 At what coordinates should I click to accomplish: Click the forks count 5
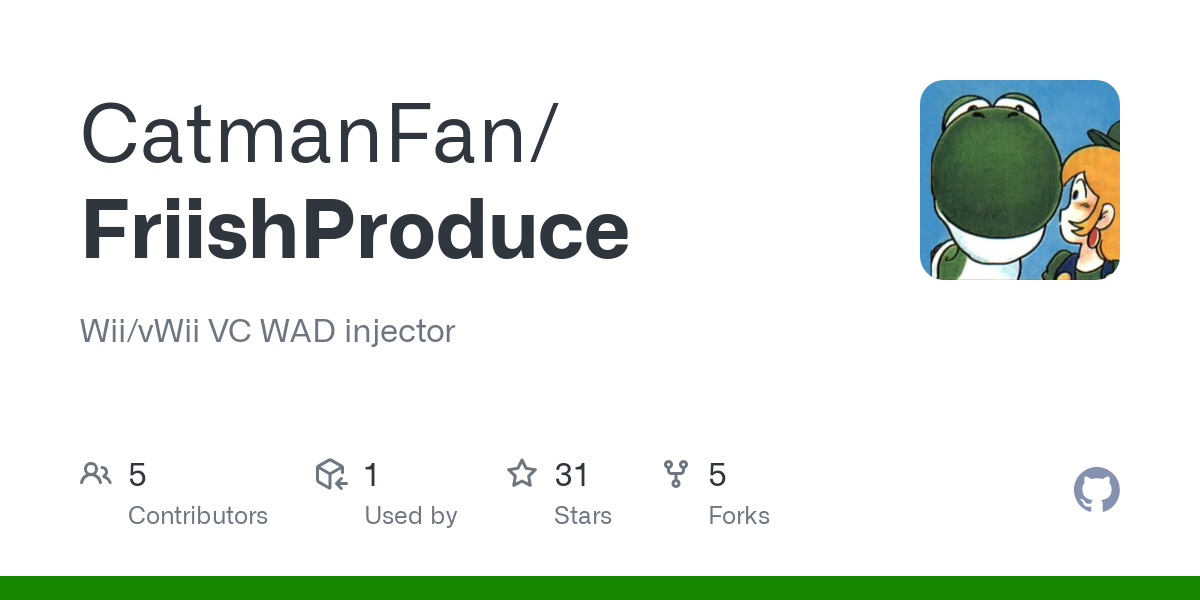pos(717,474)
